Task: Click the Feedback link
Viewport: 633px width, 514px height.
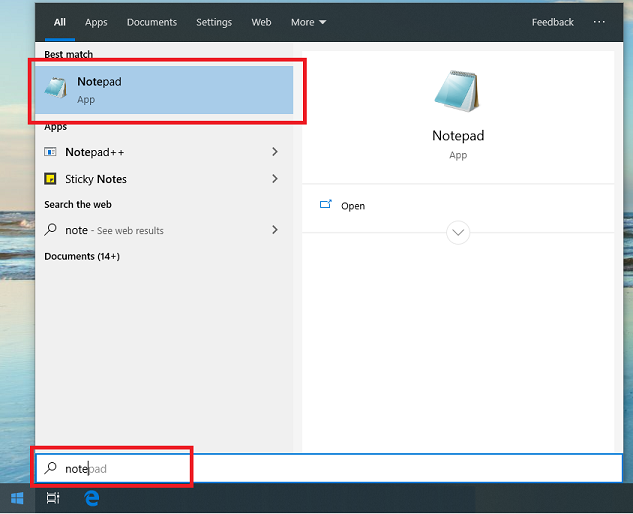Action: [x=552, y=22]
